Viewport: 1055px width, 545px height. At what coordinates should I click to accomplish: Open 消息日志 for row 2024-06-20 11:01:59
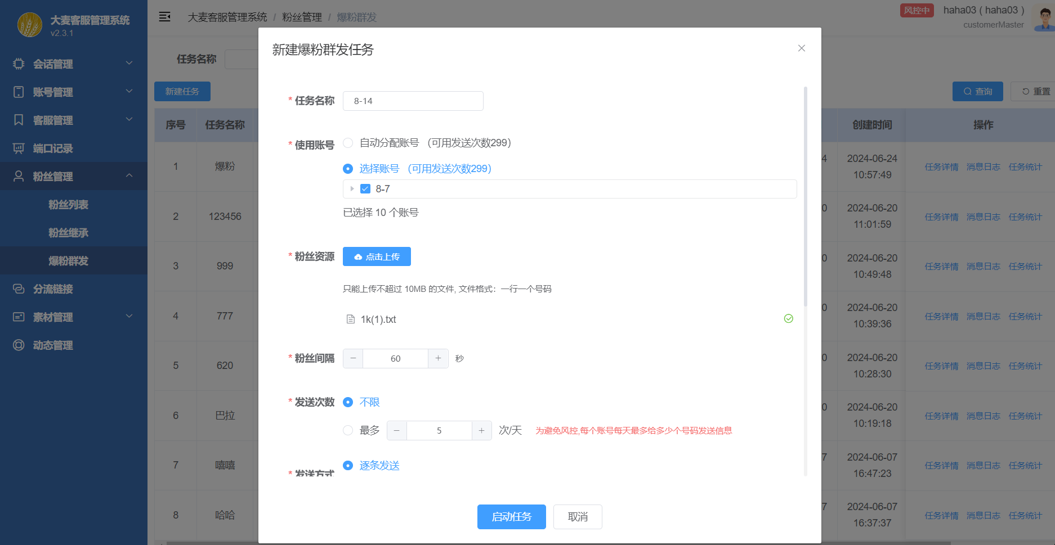(983, 217)
